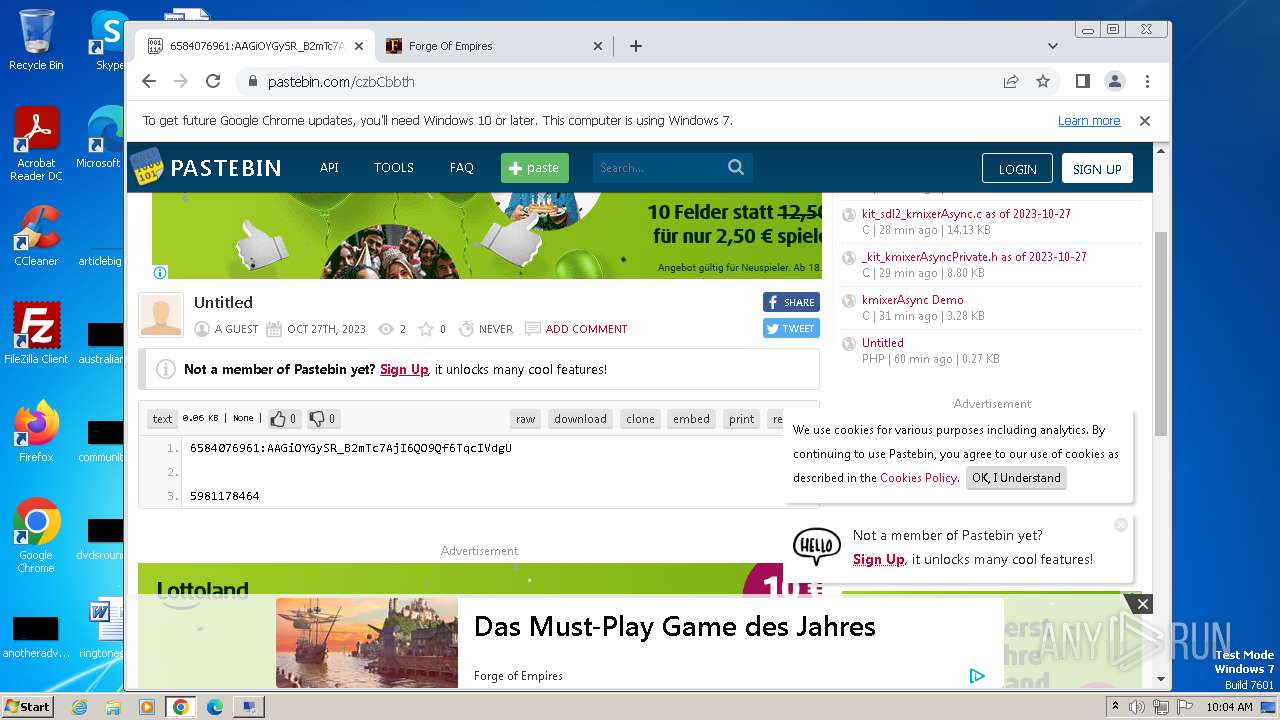Click the ad info play icon
This screenshot has height=720, width=1280.
[x=977, y=676]
